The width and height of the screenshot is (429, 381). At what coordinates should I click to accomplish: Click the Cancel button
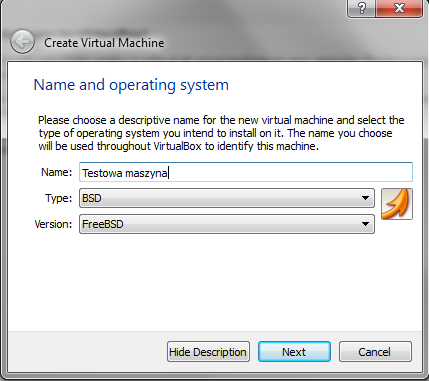375,352
